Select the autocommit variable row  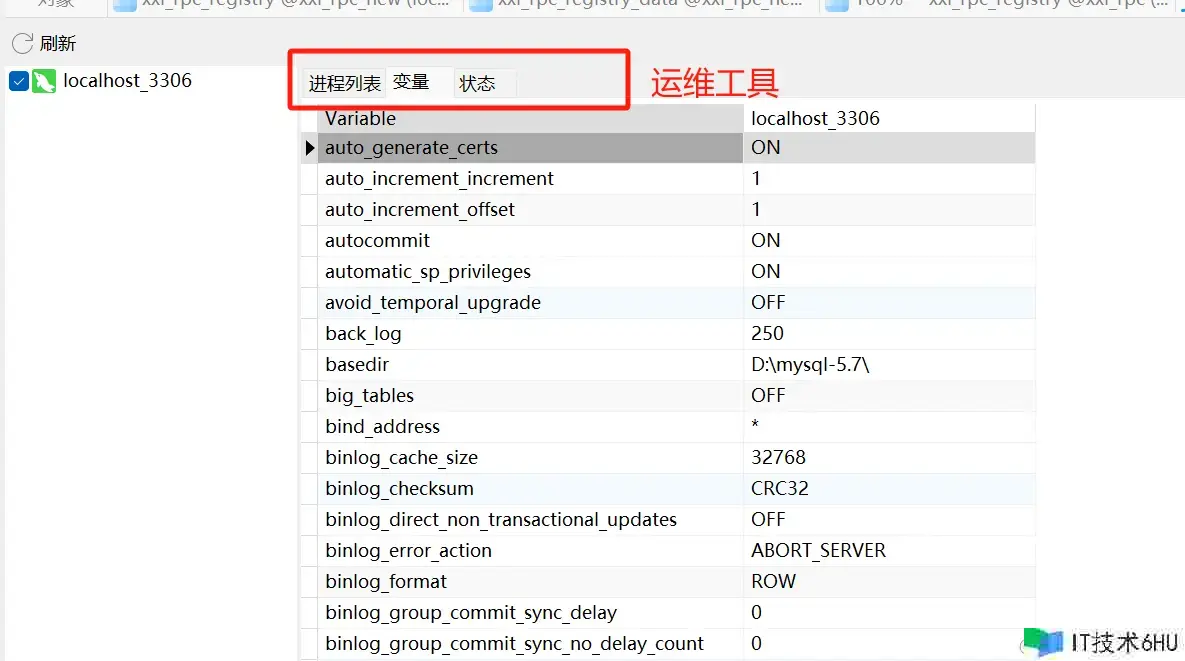click(377, 240)
